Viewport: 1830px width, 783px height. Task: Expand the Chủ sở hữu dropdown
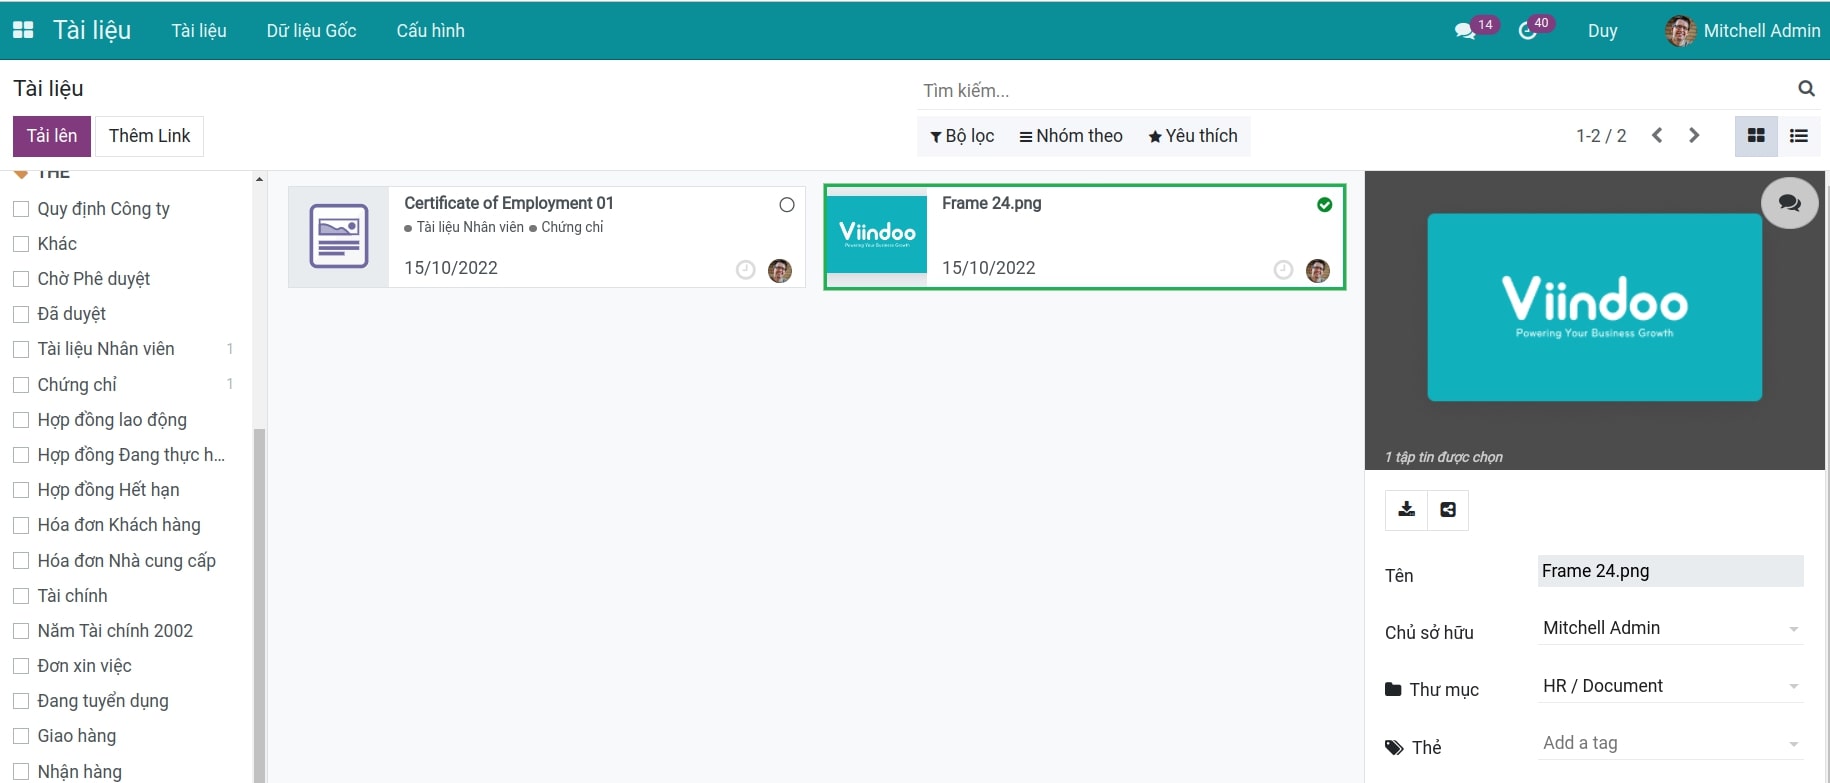(x=1793, y=629)
